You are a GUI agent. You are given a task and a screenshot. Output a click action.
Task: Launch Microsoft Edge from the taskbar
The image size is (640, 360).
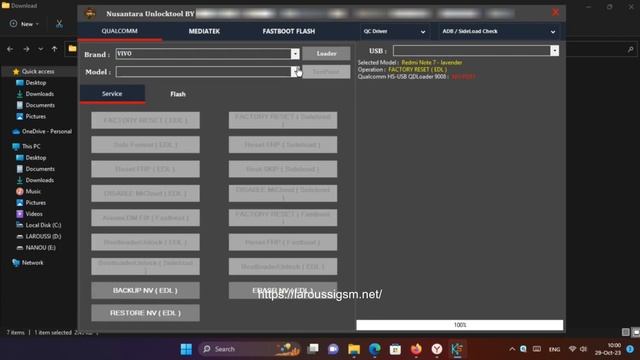(x=375, y=349)
